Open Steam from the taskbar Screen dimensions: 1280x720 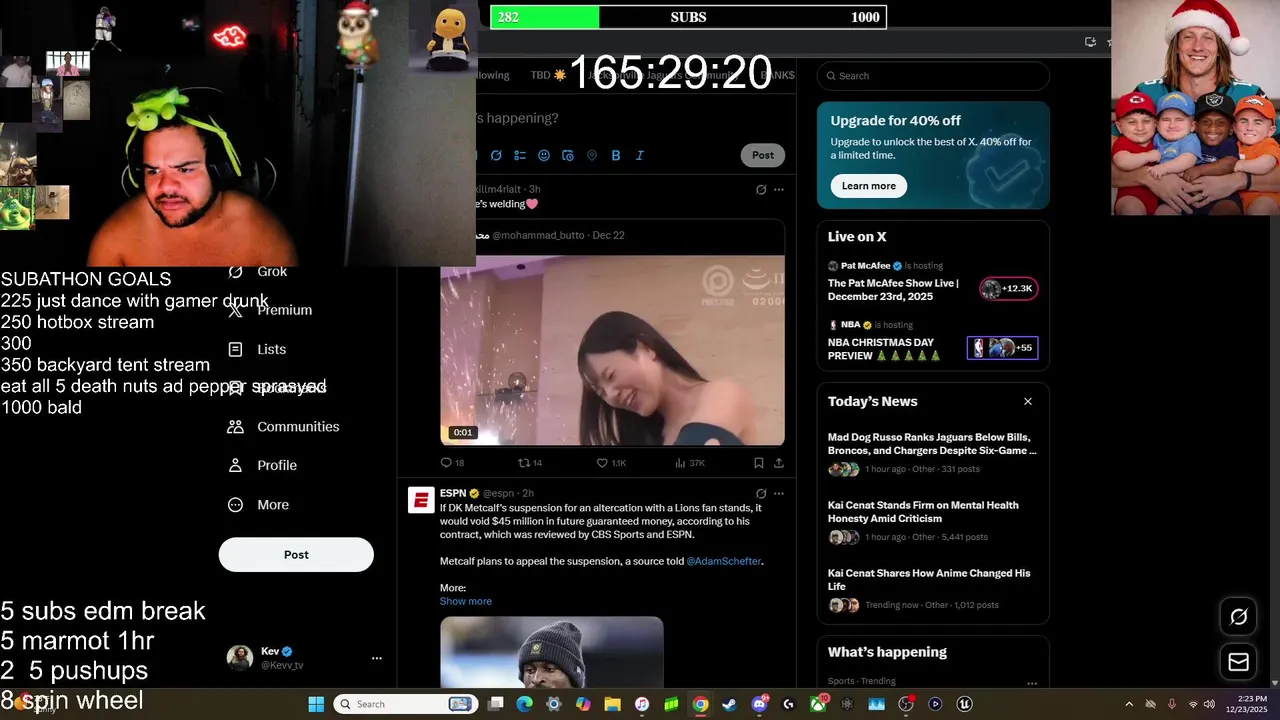pyautogui.click(x=729, y=704)
